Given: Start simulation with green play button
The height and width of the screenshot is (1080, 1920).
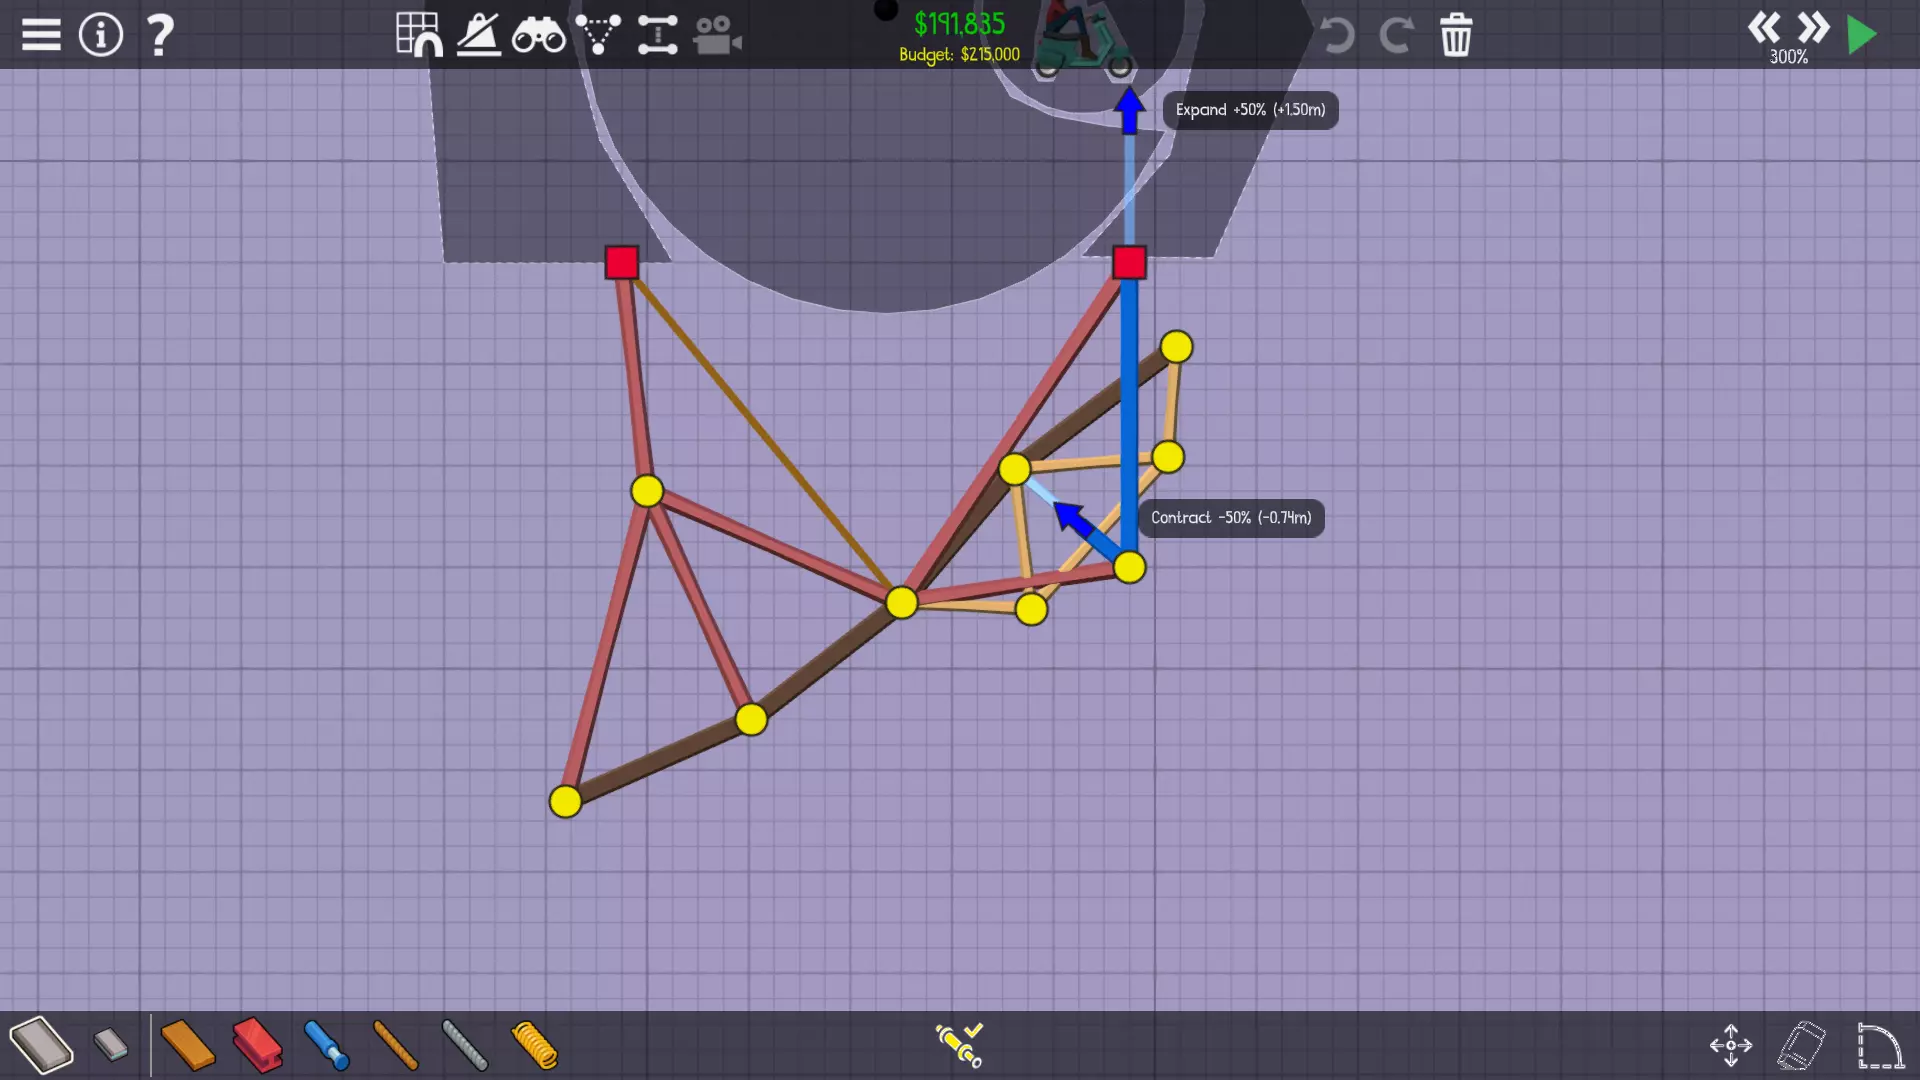Looking at the screenshot, I should [x=1861, y=35].
